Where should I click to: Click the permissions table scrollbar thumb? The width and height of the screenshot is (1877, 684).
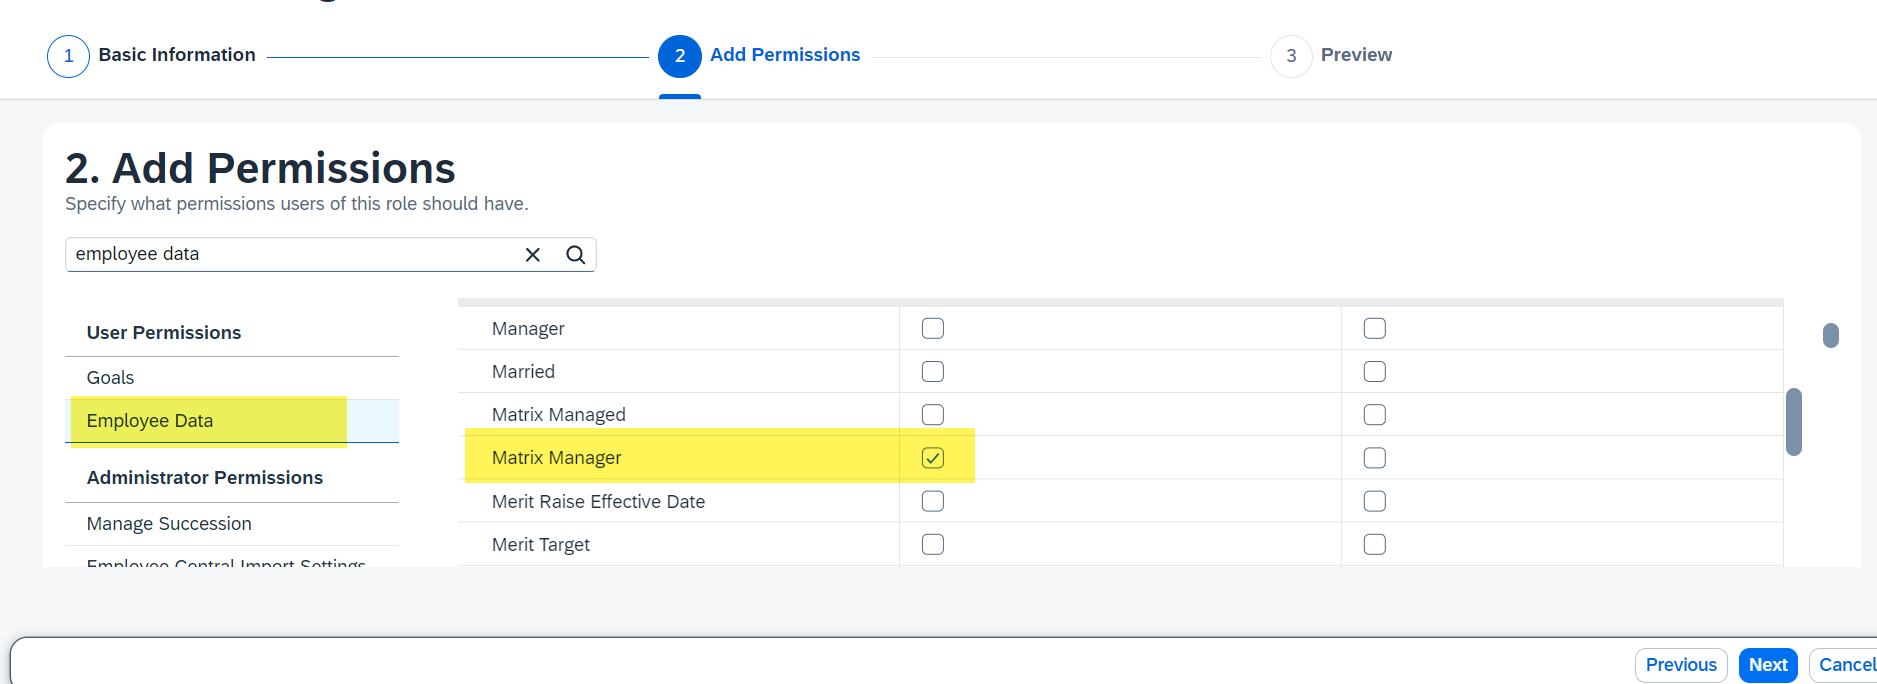click(x=1794, y=422)
